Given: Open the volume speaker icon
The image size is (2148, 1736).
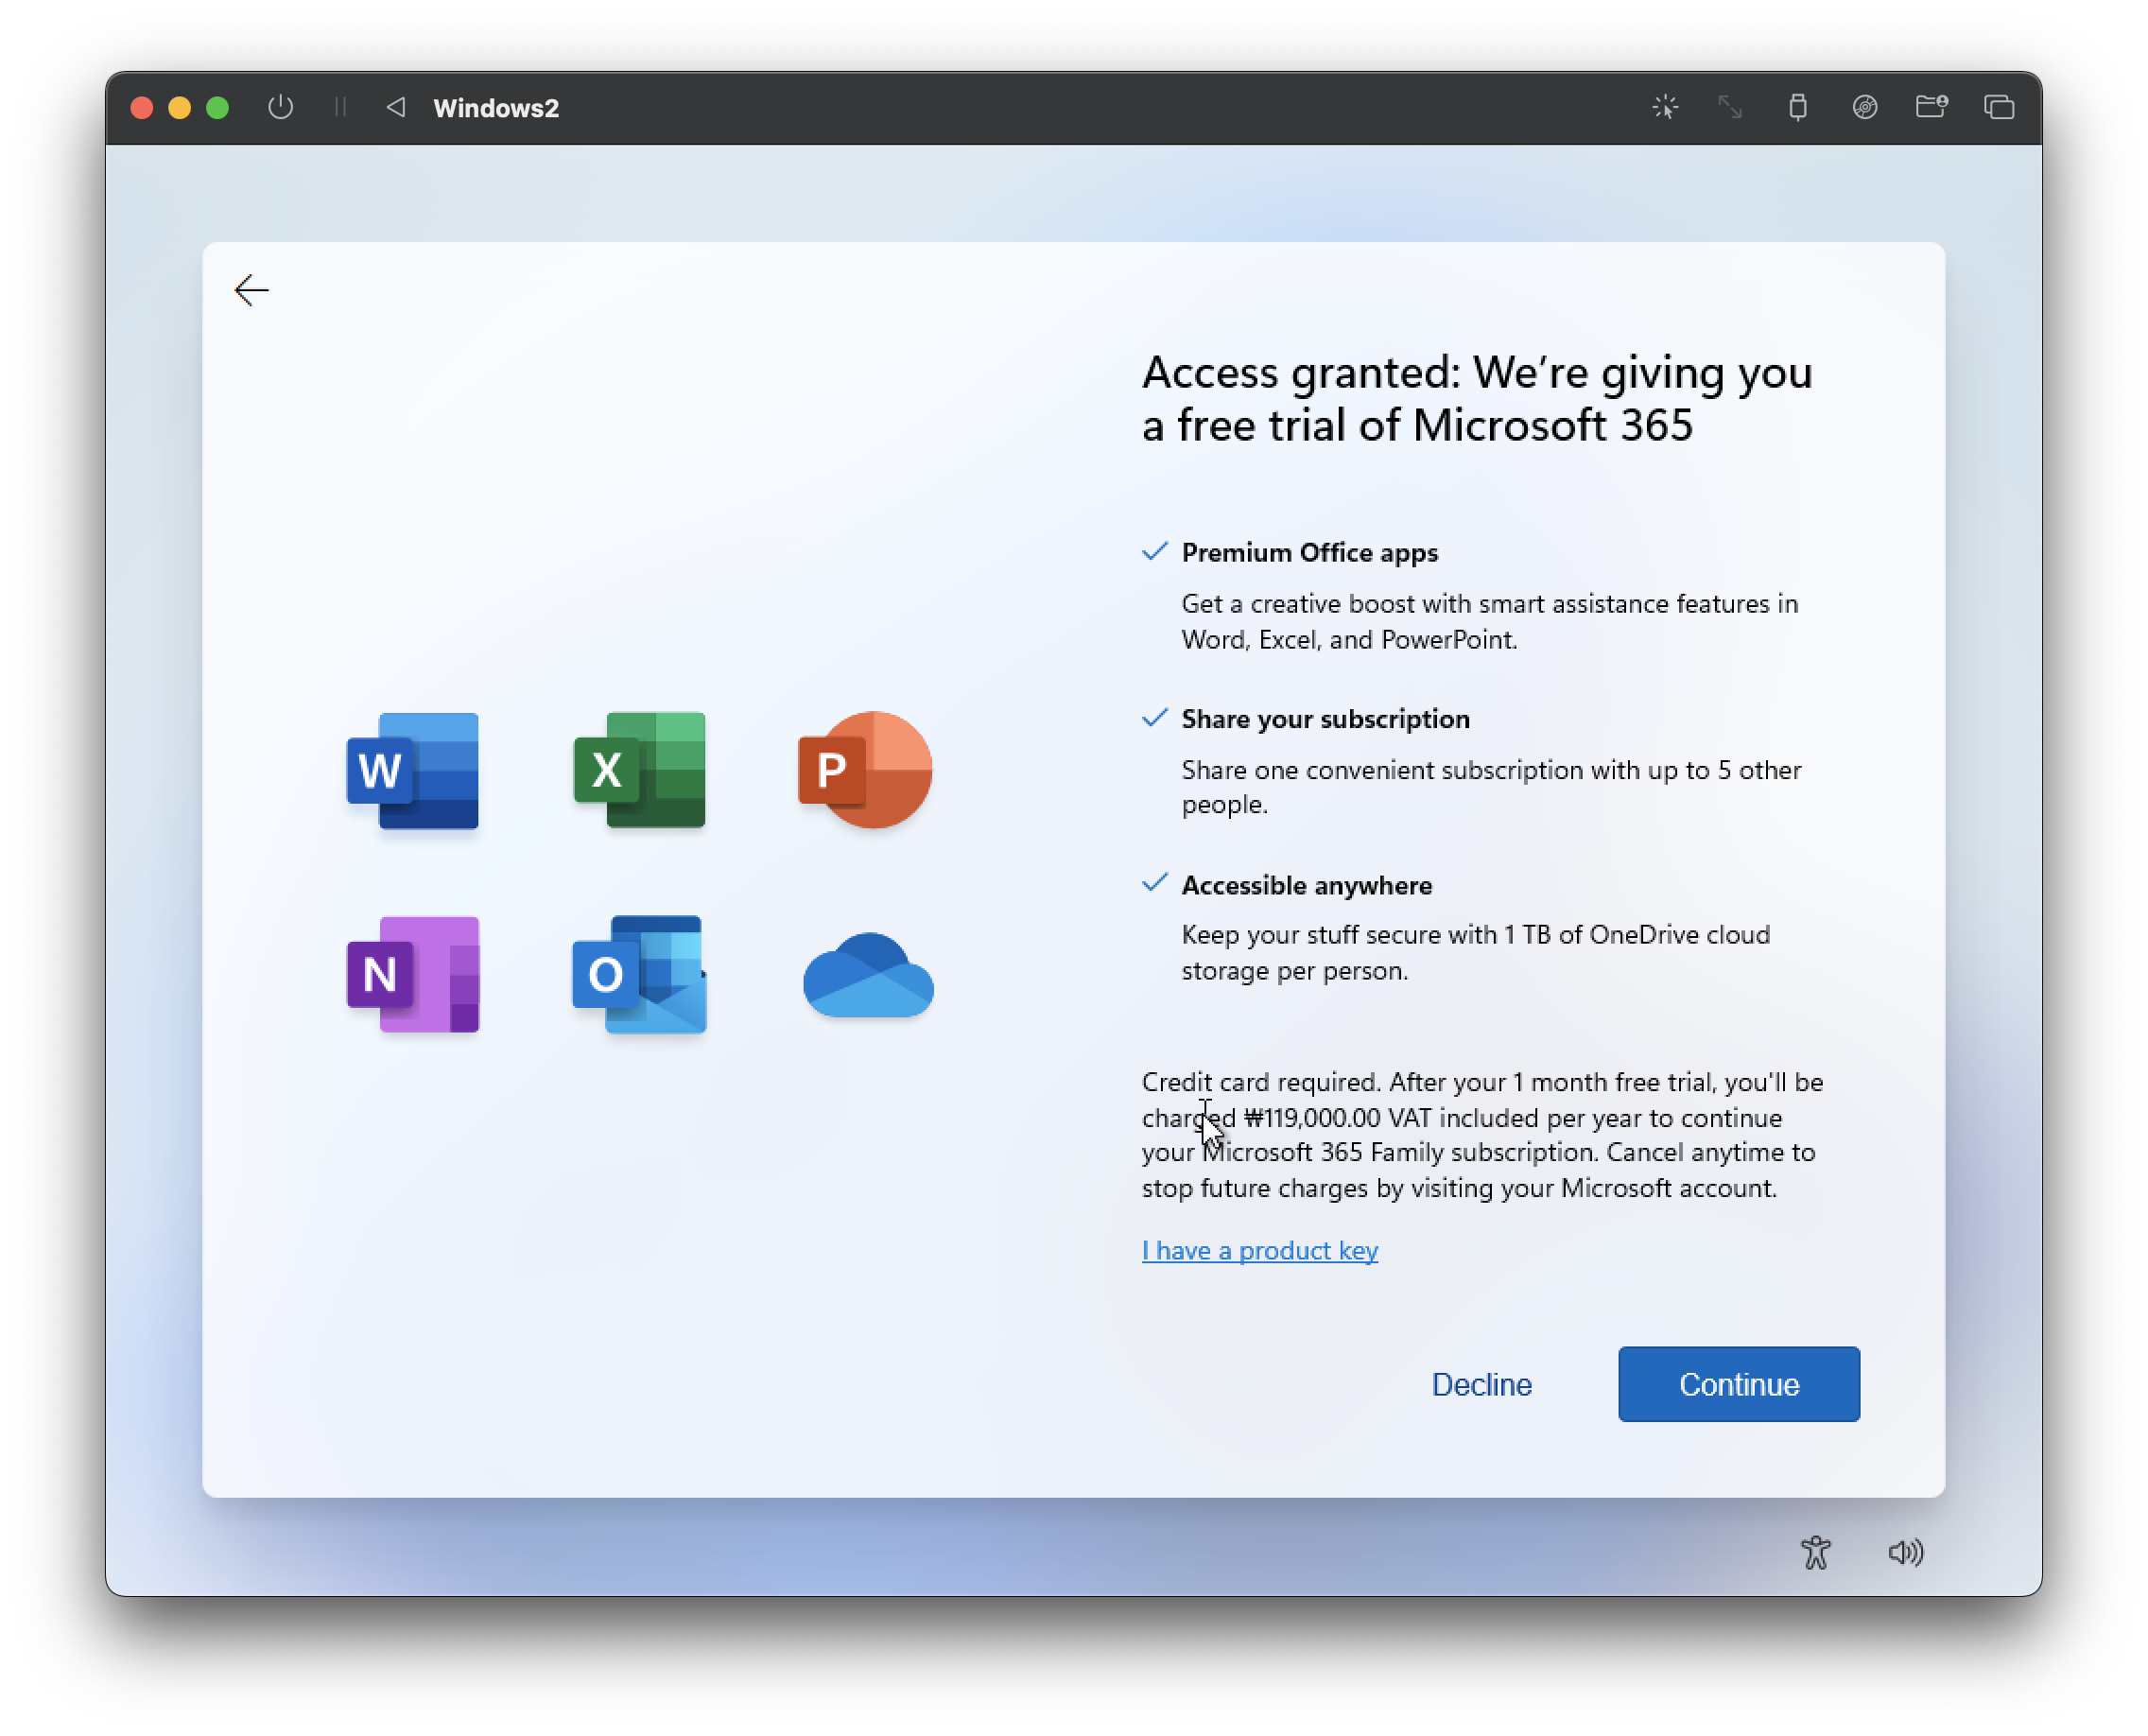Looking at the screenshot, I should [1905, 1552].
